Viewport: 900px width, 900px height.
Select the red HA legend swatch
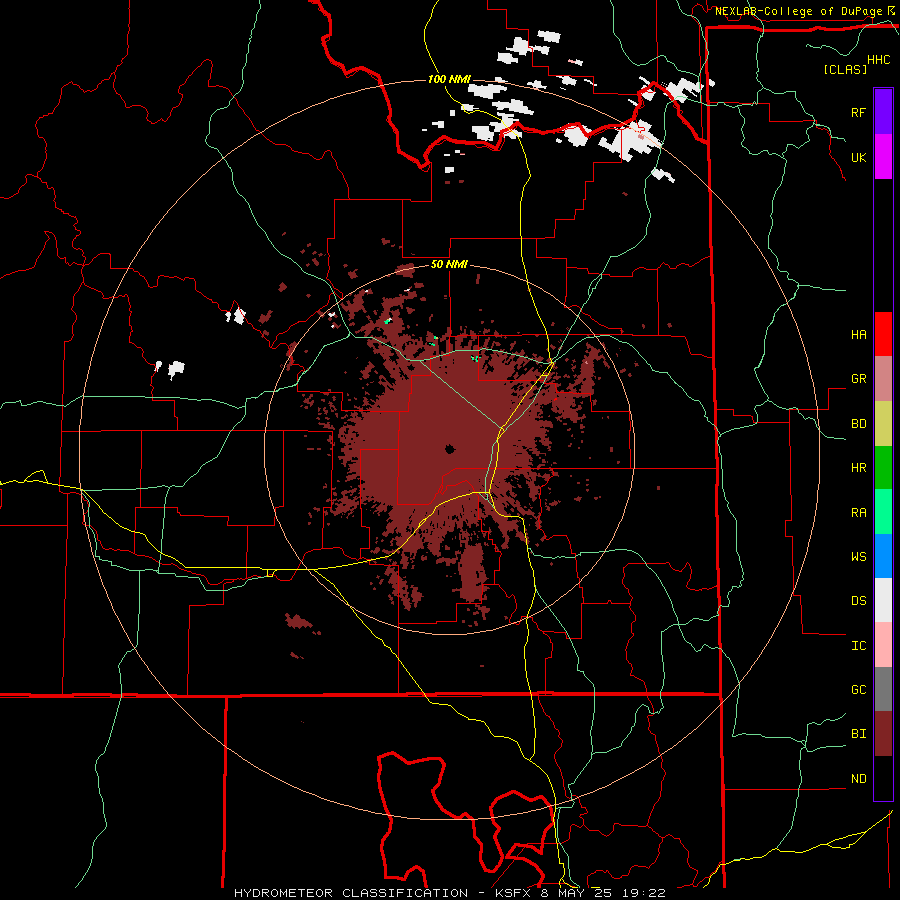[883, 334]
